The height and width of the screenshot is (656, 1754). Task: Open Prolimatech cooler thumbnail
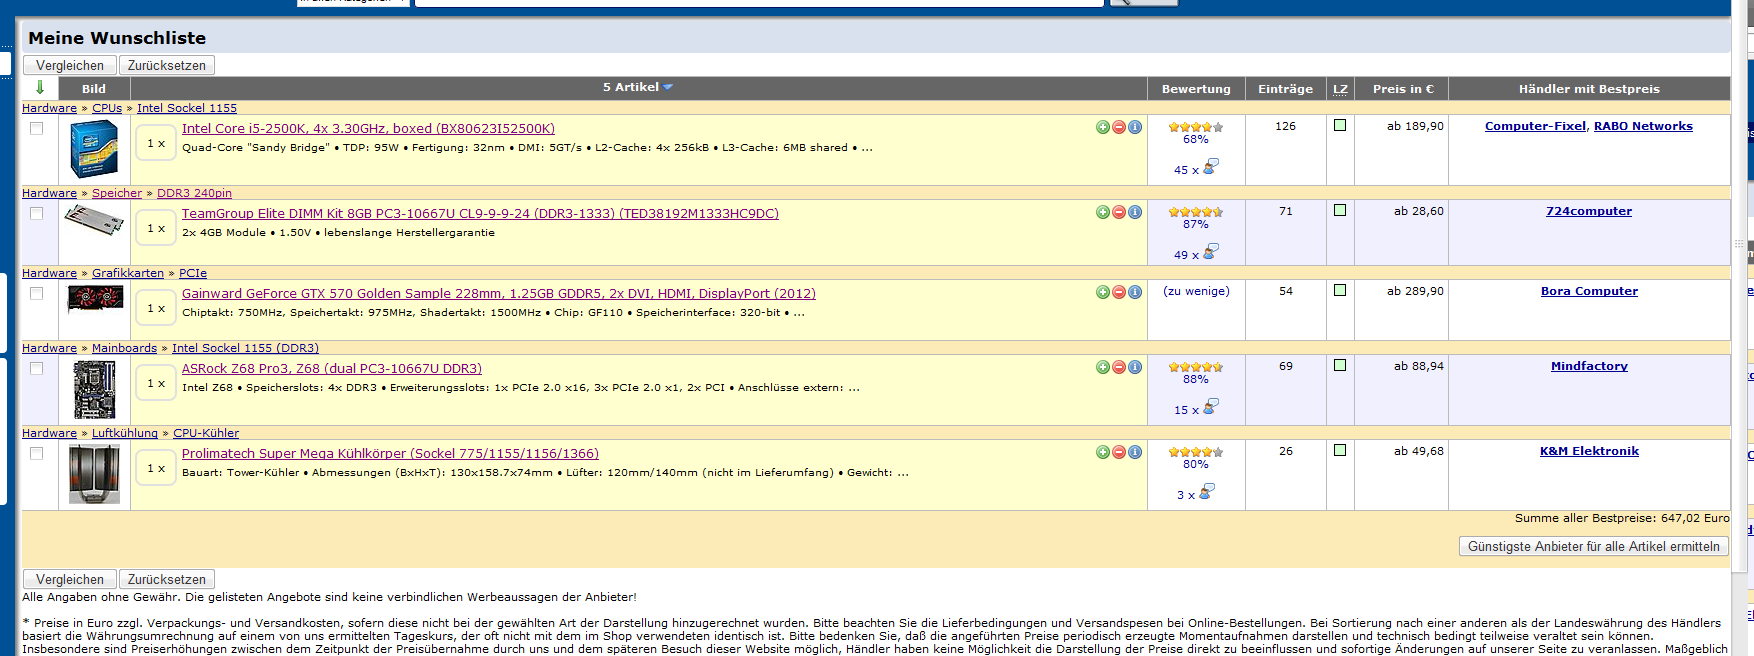pos(94,474)
